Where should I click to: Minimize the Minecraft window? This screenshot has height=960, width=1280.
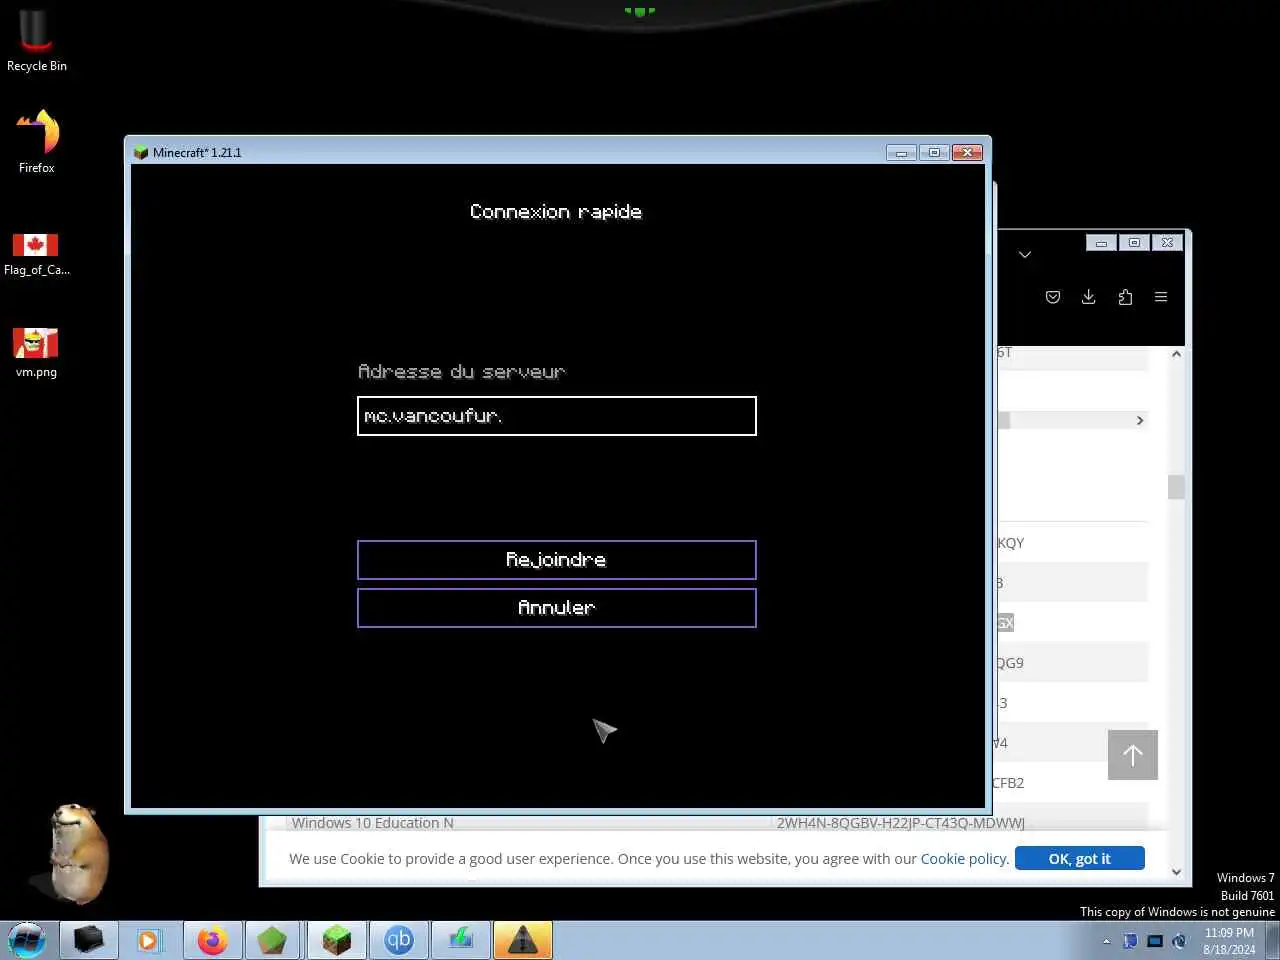pyautogui.click(x=900, y=152)
